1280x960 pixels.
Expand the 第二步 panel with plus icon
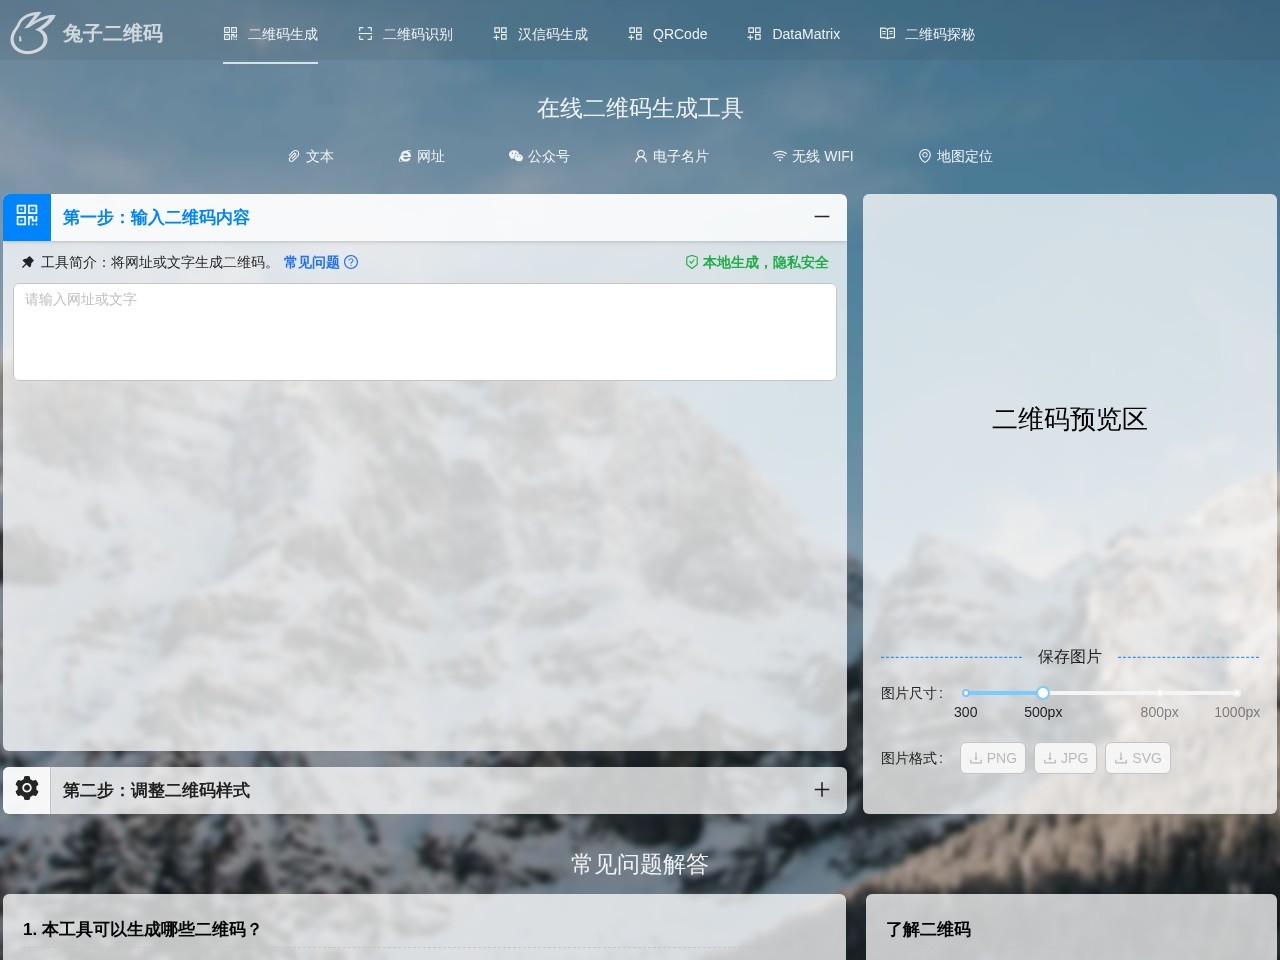pos(822,790)
